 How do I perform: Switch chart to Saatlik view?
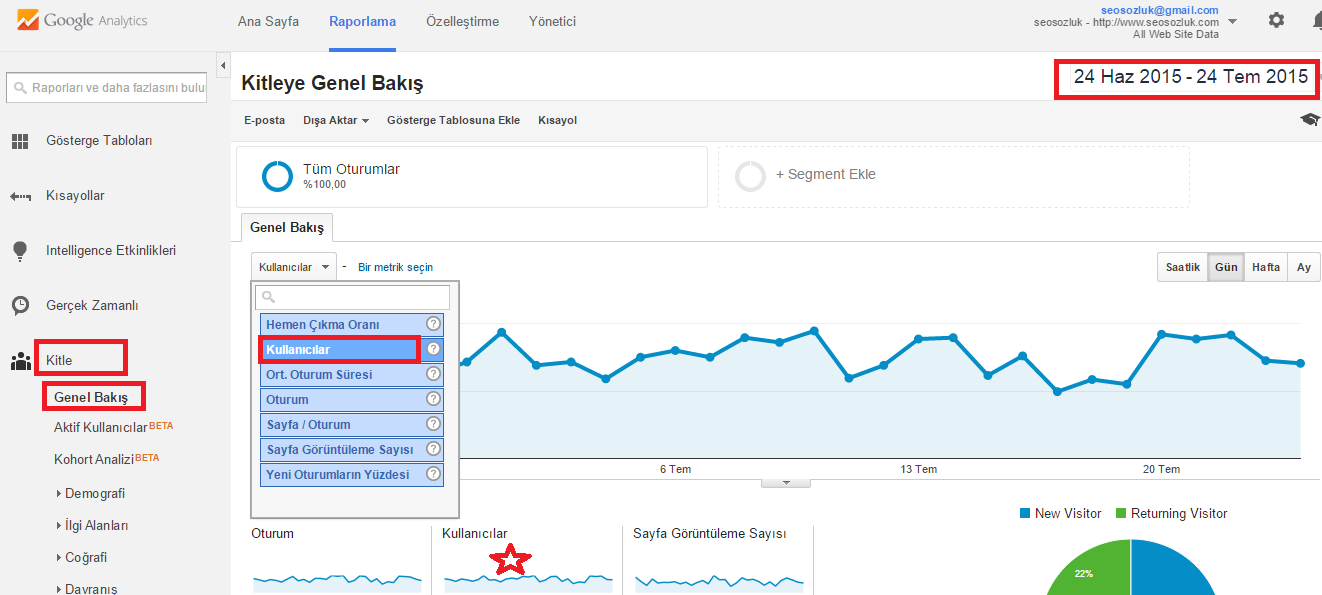click(1183, 267)
